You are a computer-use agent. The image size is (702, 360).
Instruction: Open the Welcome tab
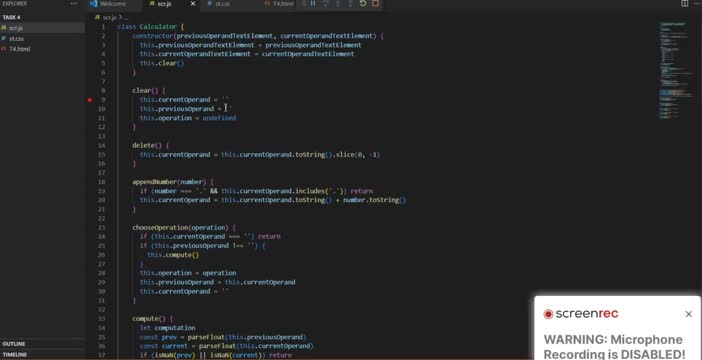113,4
